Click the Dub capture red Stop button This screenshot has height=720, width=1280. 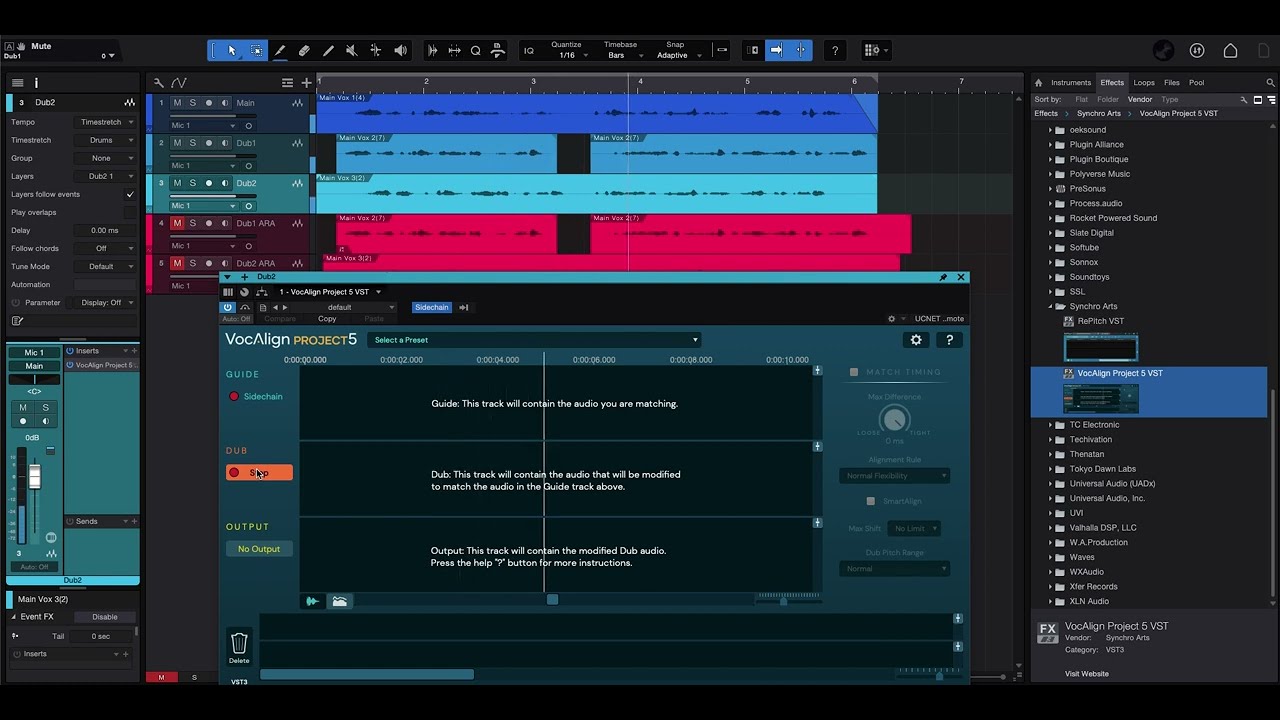pos(259,473)
